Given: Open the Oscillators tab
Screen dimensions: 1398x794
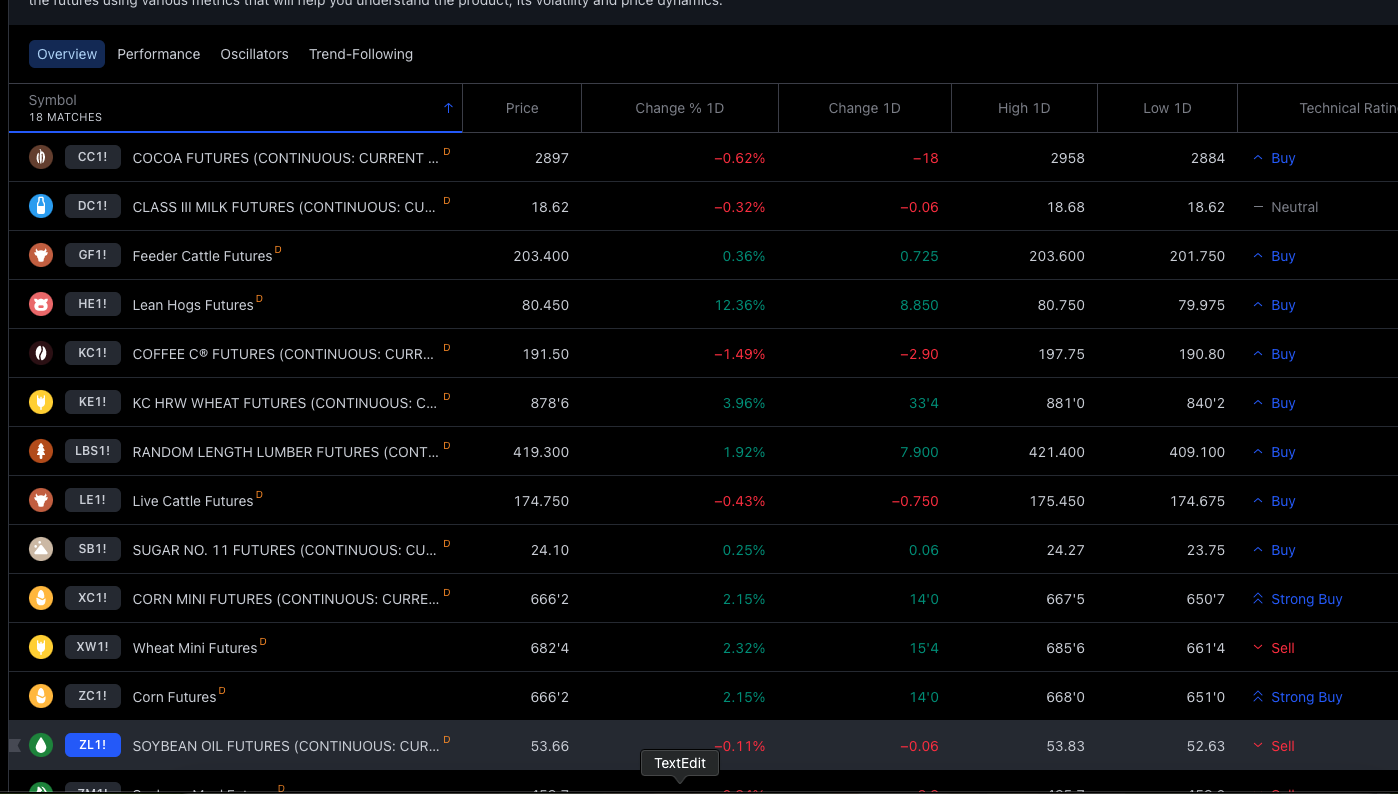Looking at the screenshot, I should (254, 54).
